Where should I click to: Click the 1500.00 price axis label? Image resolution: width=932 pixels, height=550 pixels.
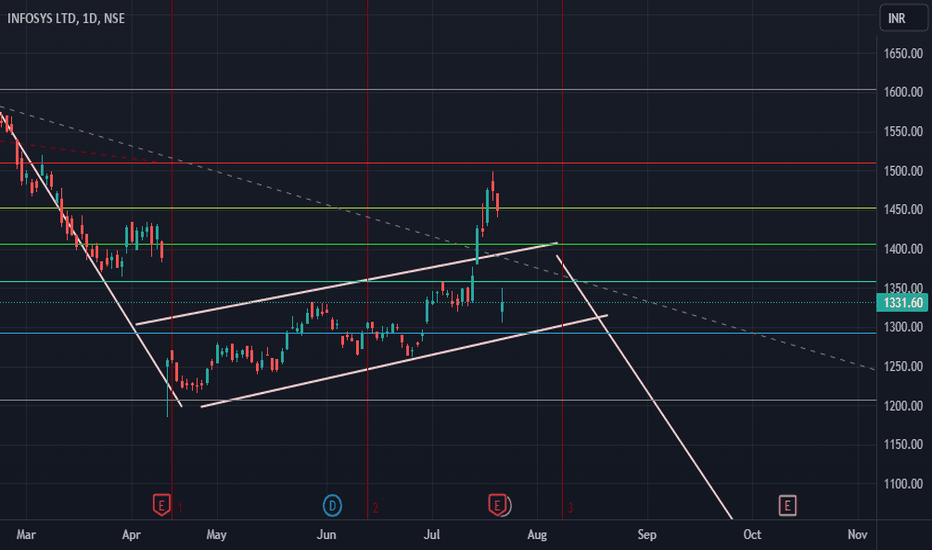pos(903,171)
